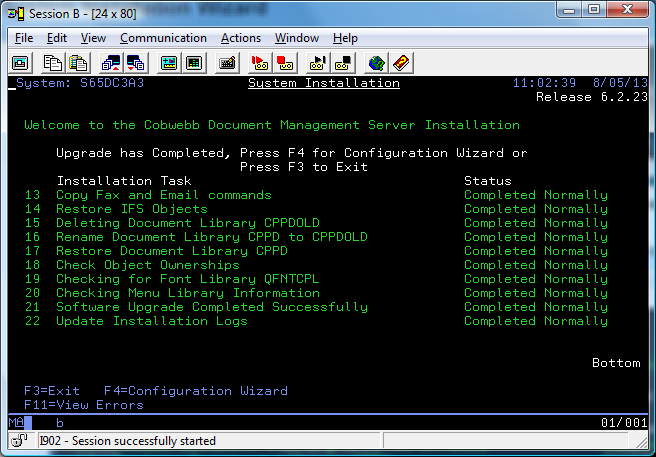
Task: Click the time '11:02:39'
Action: (x=544, y=83)
